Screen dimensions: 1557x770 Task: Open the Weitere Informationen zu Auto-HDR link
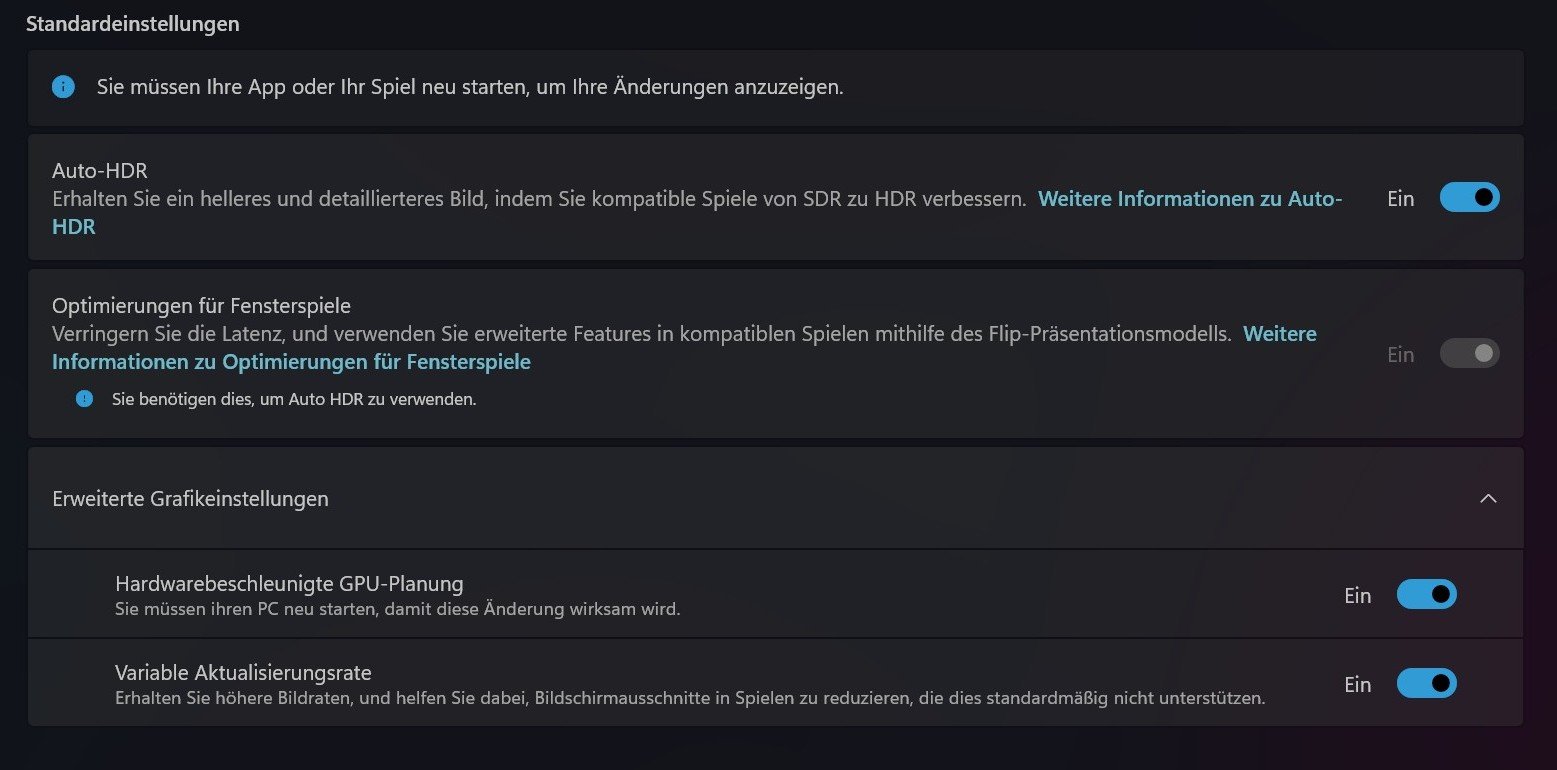pyautogui.click(x=1188, y=199)
